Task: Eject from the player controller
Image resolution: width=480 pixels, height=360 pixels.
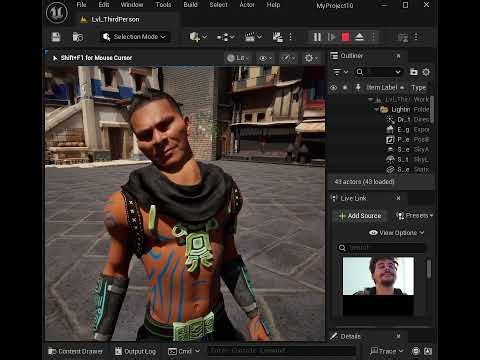Action: click(x=359, y=37)
